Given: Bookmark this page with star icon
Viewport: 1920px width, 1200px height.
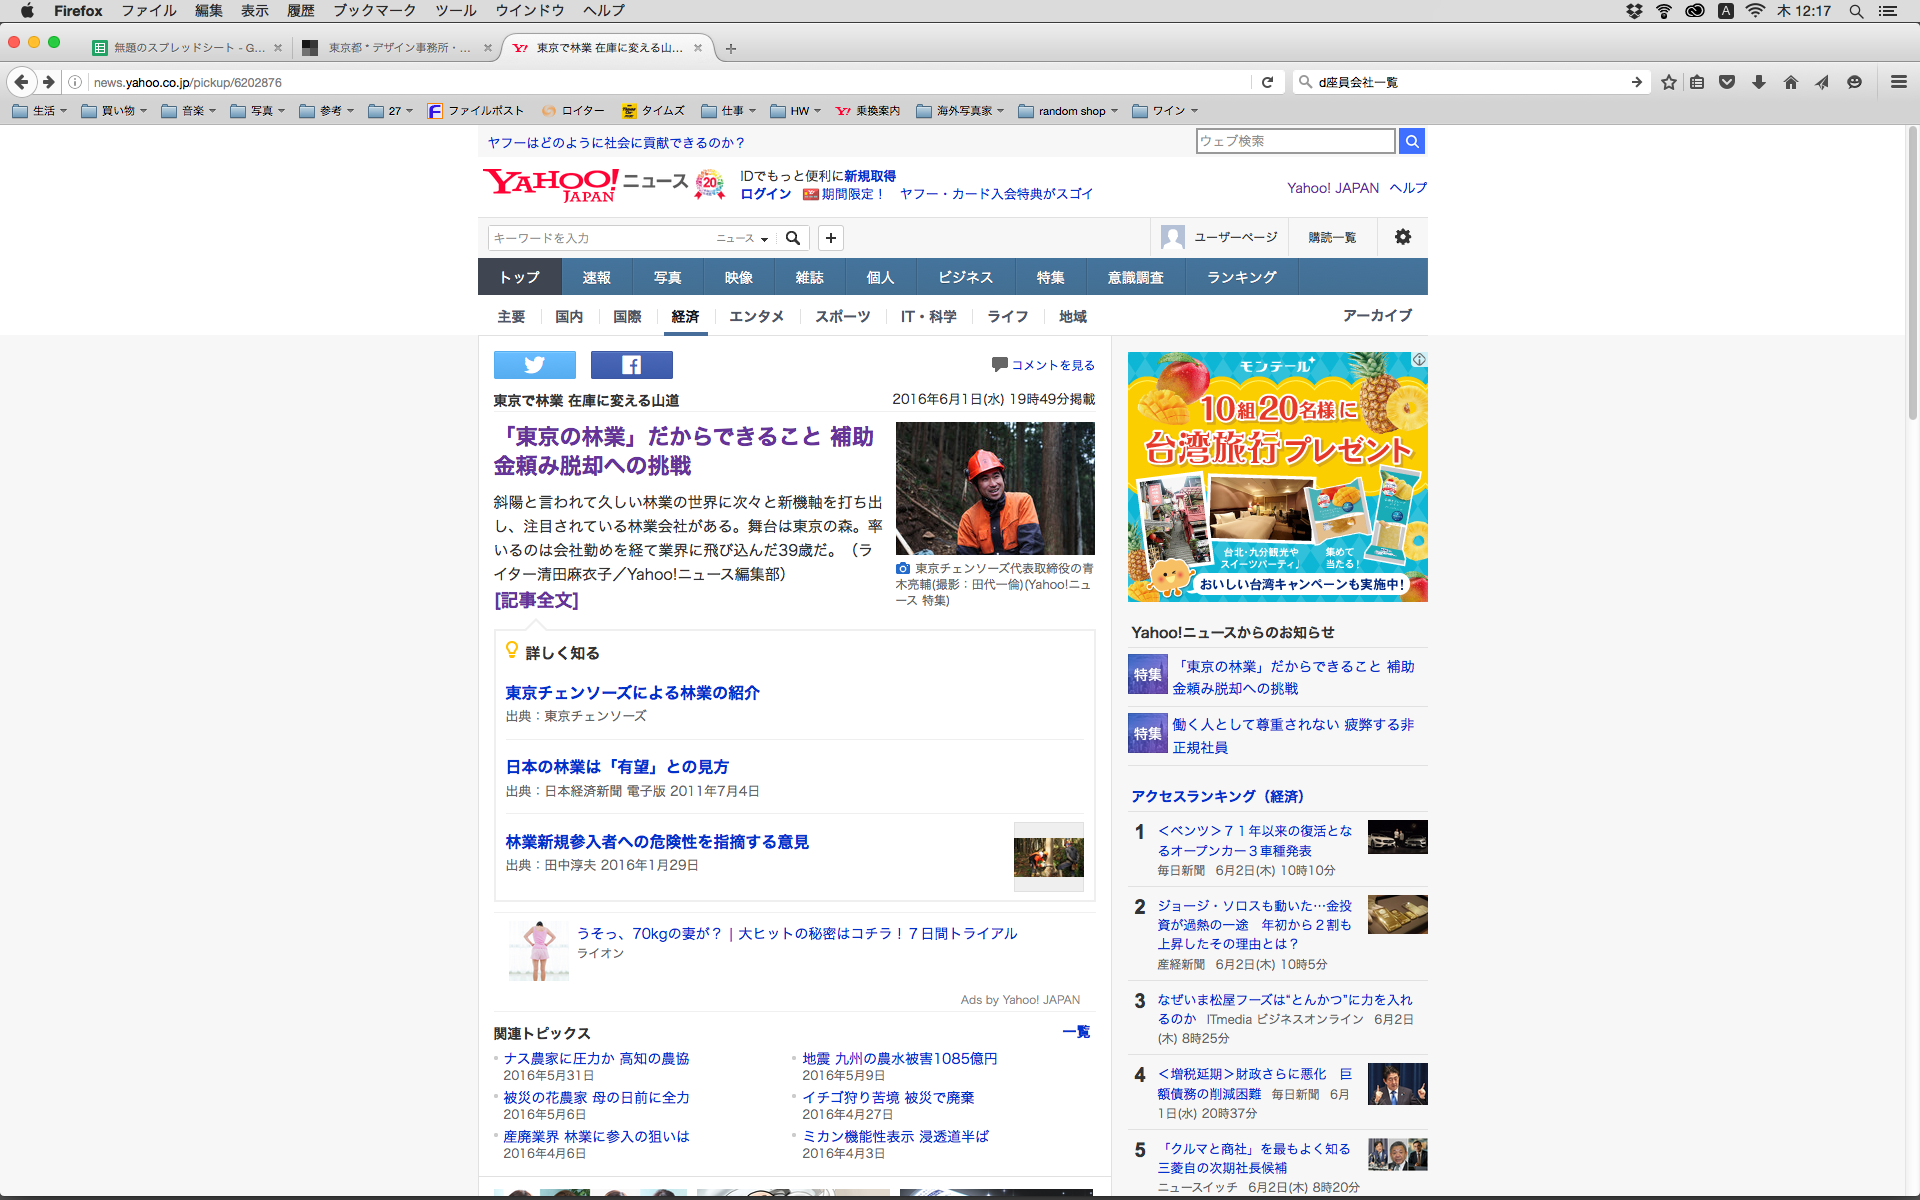Looking at the screenshot, I should [1668, 82].
